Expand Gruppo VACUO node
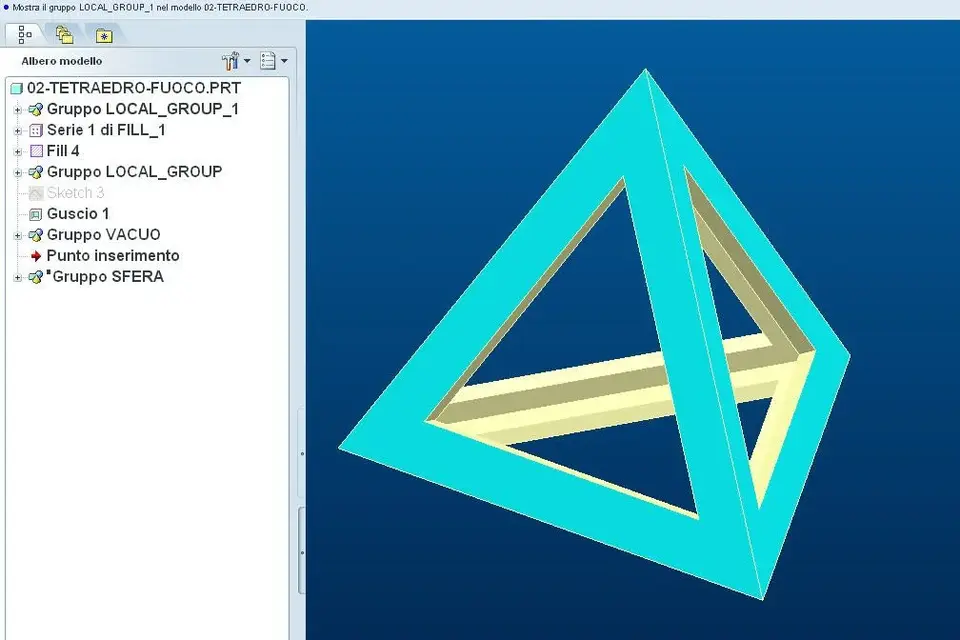Image resolution: width=960 pixels, height=640 pixels. [x=18, y=235]
